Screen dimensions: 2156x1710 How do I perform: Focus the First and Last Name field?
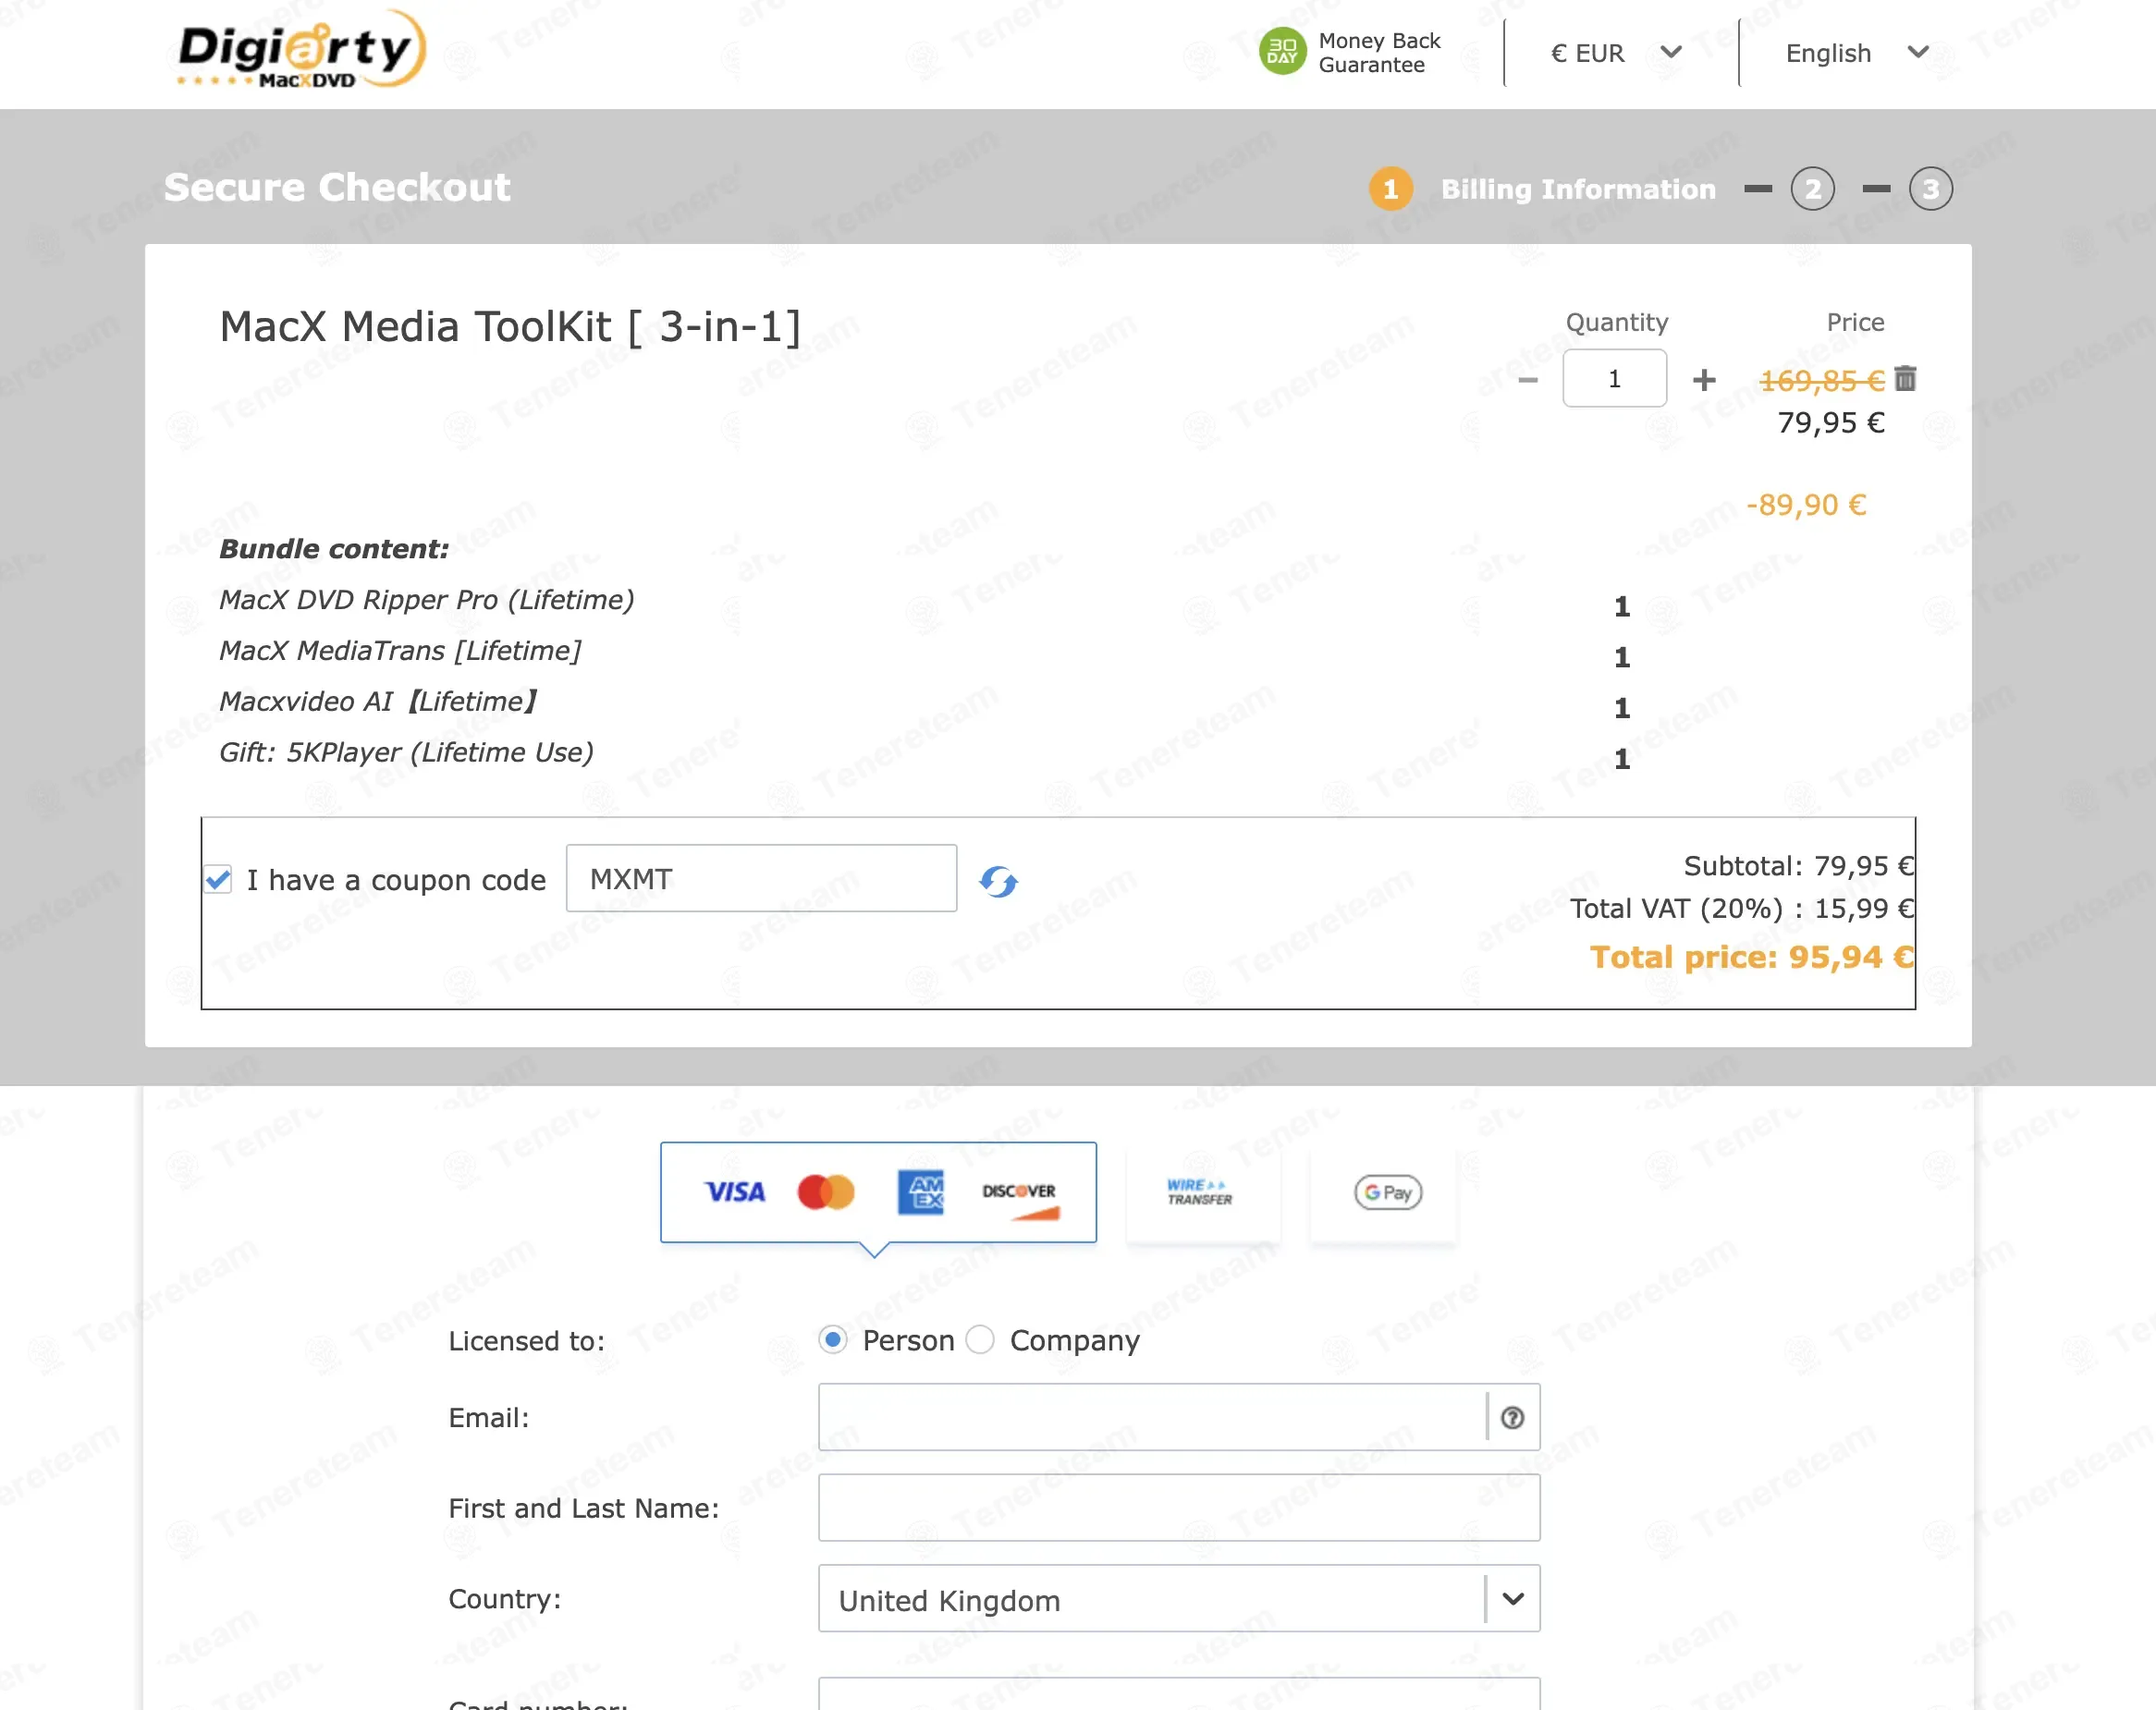point(1179,1507)
